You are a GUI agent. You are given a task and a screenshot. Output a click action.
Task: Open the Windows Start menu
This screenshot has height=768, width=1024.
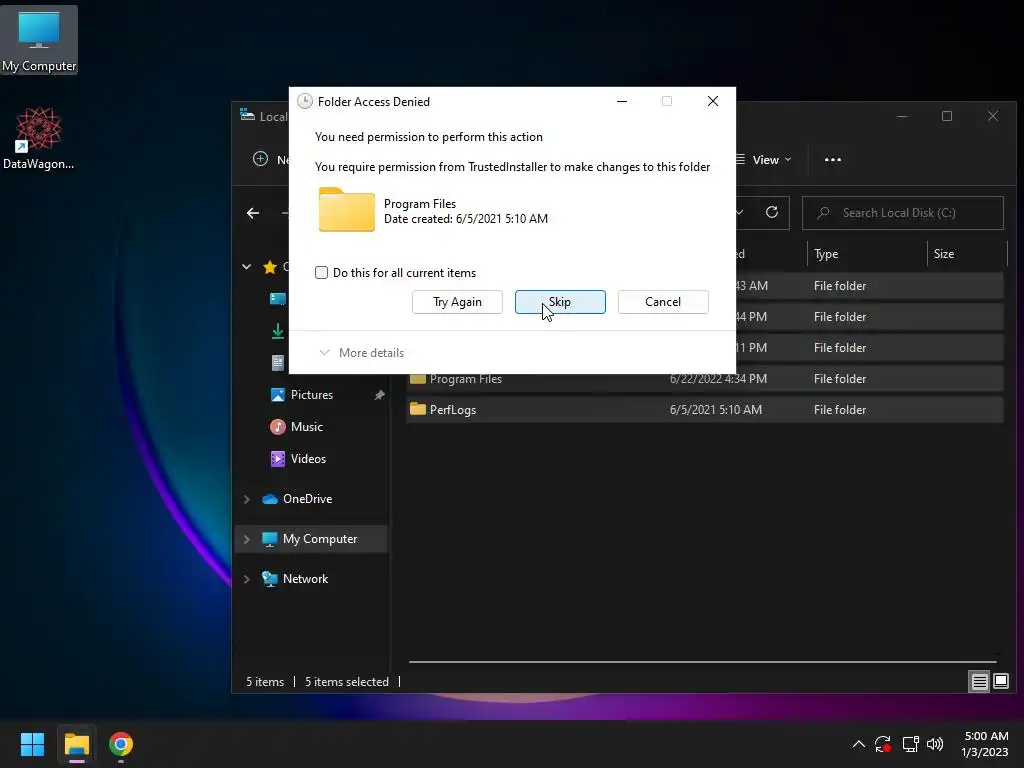click(x=32, y=744)
